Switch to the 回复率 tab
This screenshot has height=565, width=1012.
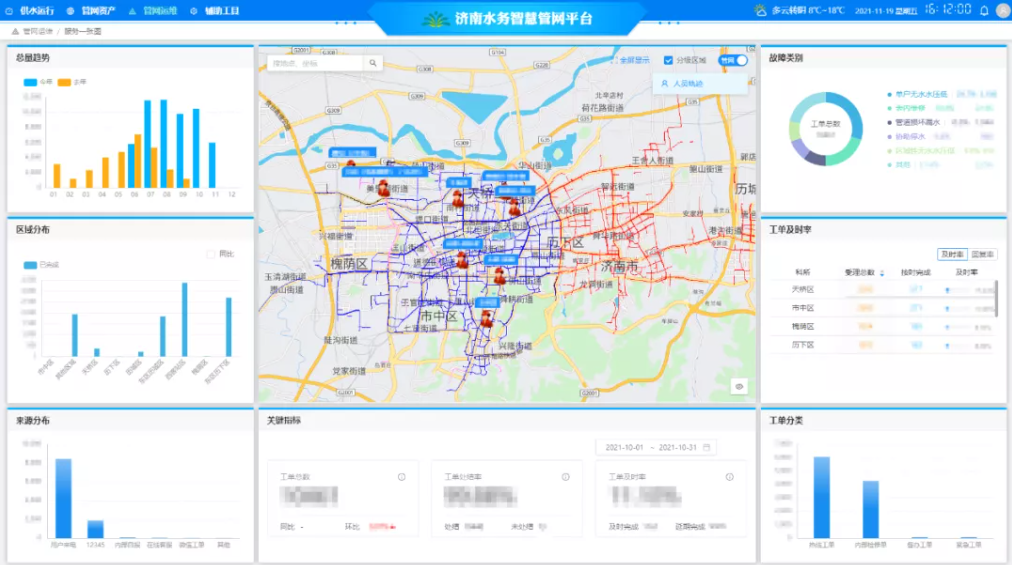coord(982,254)
